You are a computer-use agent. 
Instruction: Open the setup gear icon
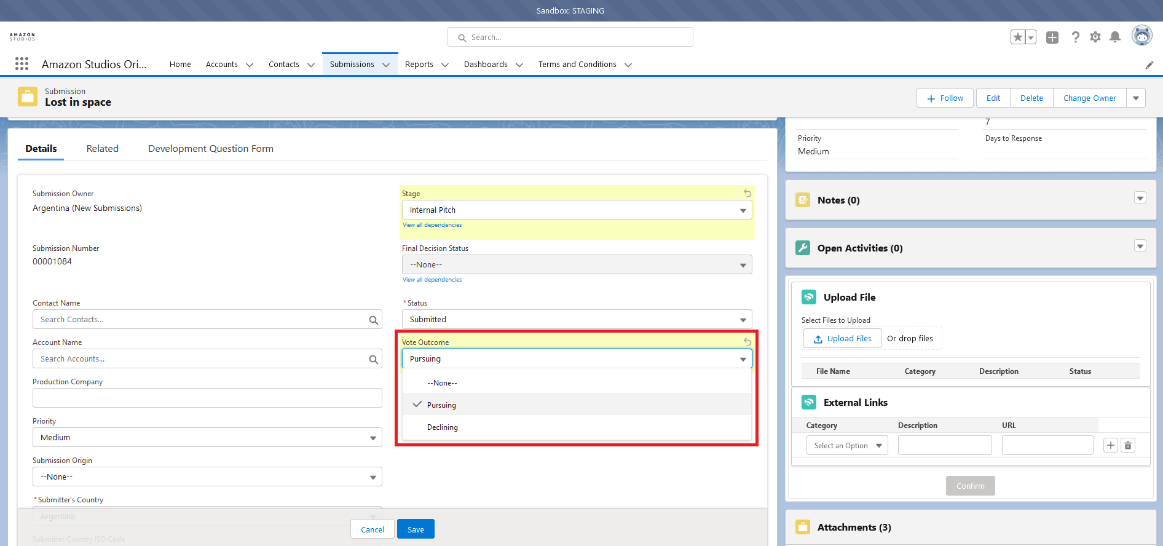tap(1095, 37)
